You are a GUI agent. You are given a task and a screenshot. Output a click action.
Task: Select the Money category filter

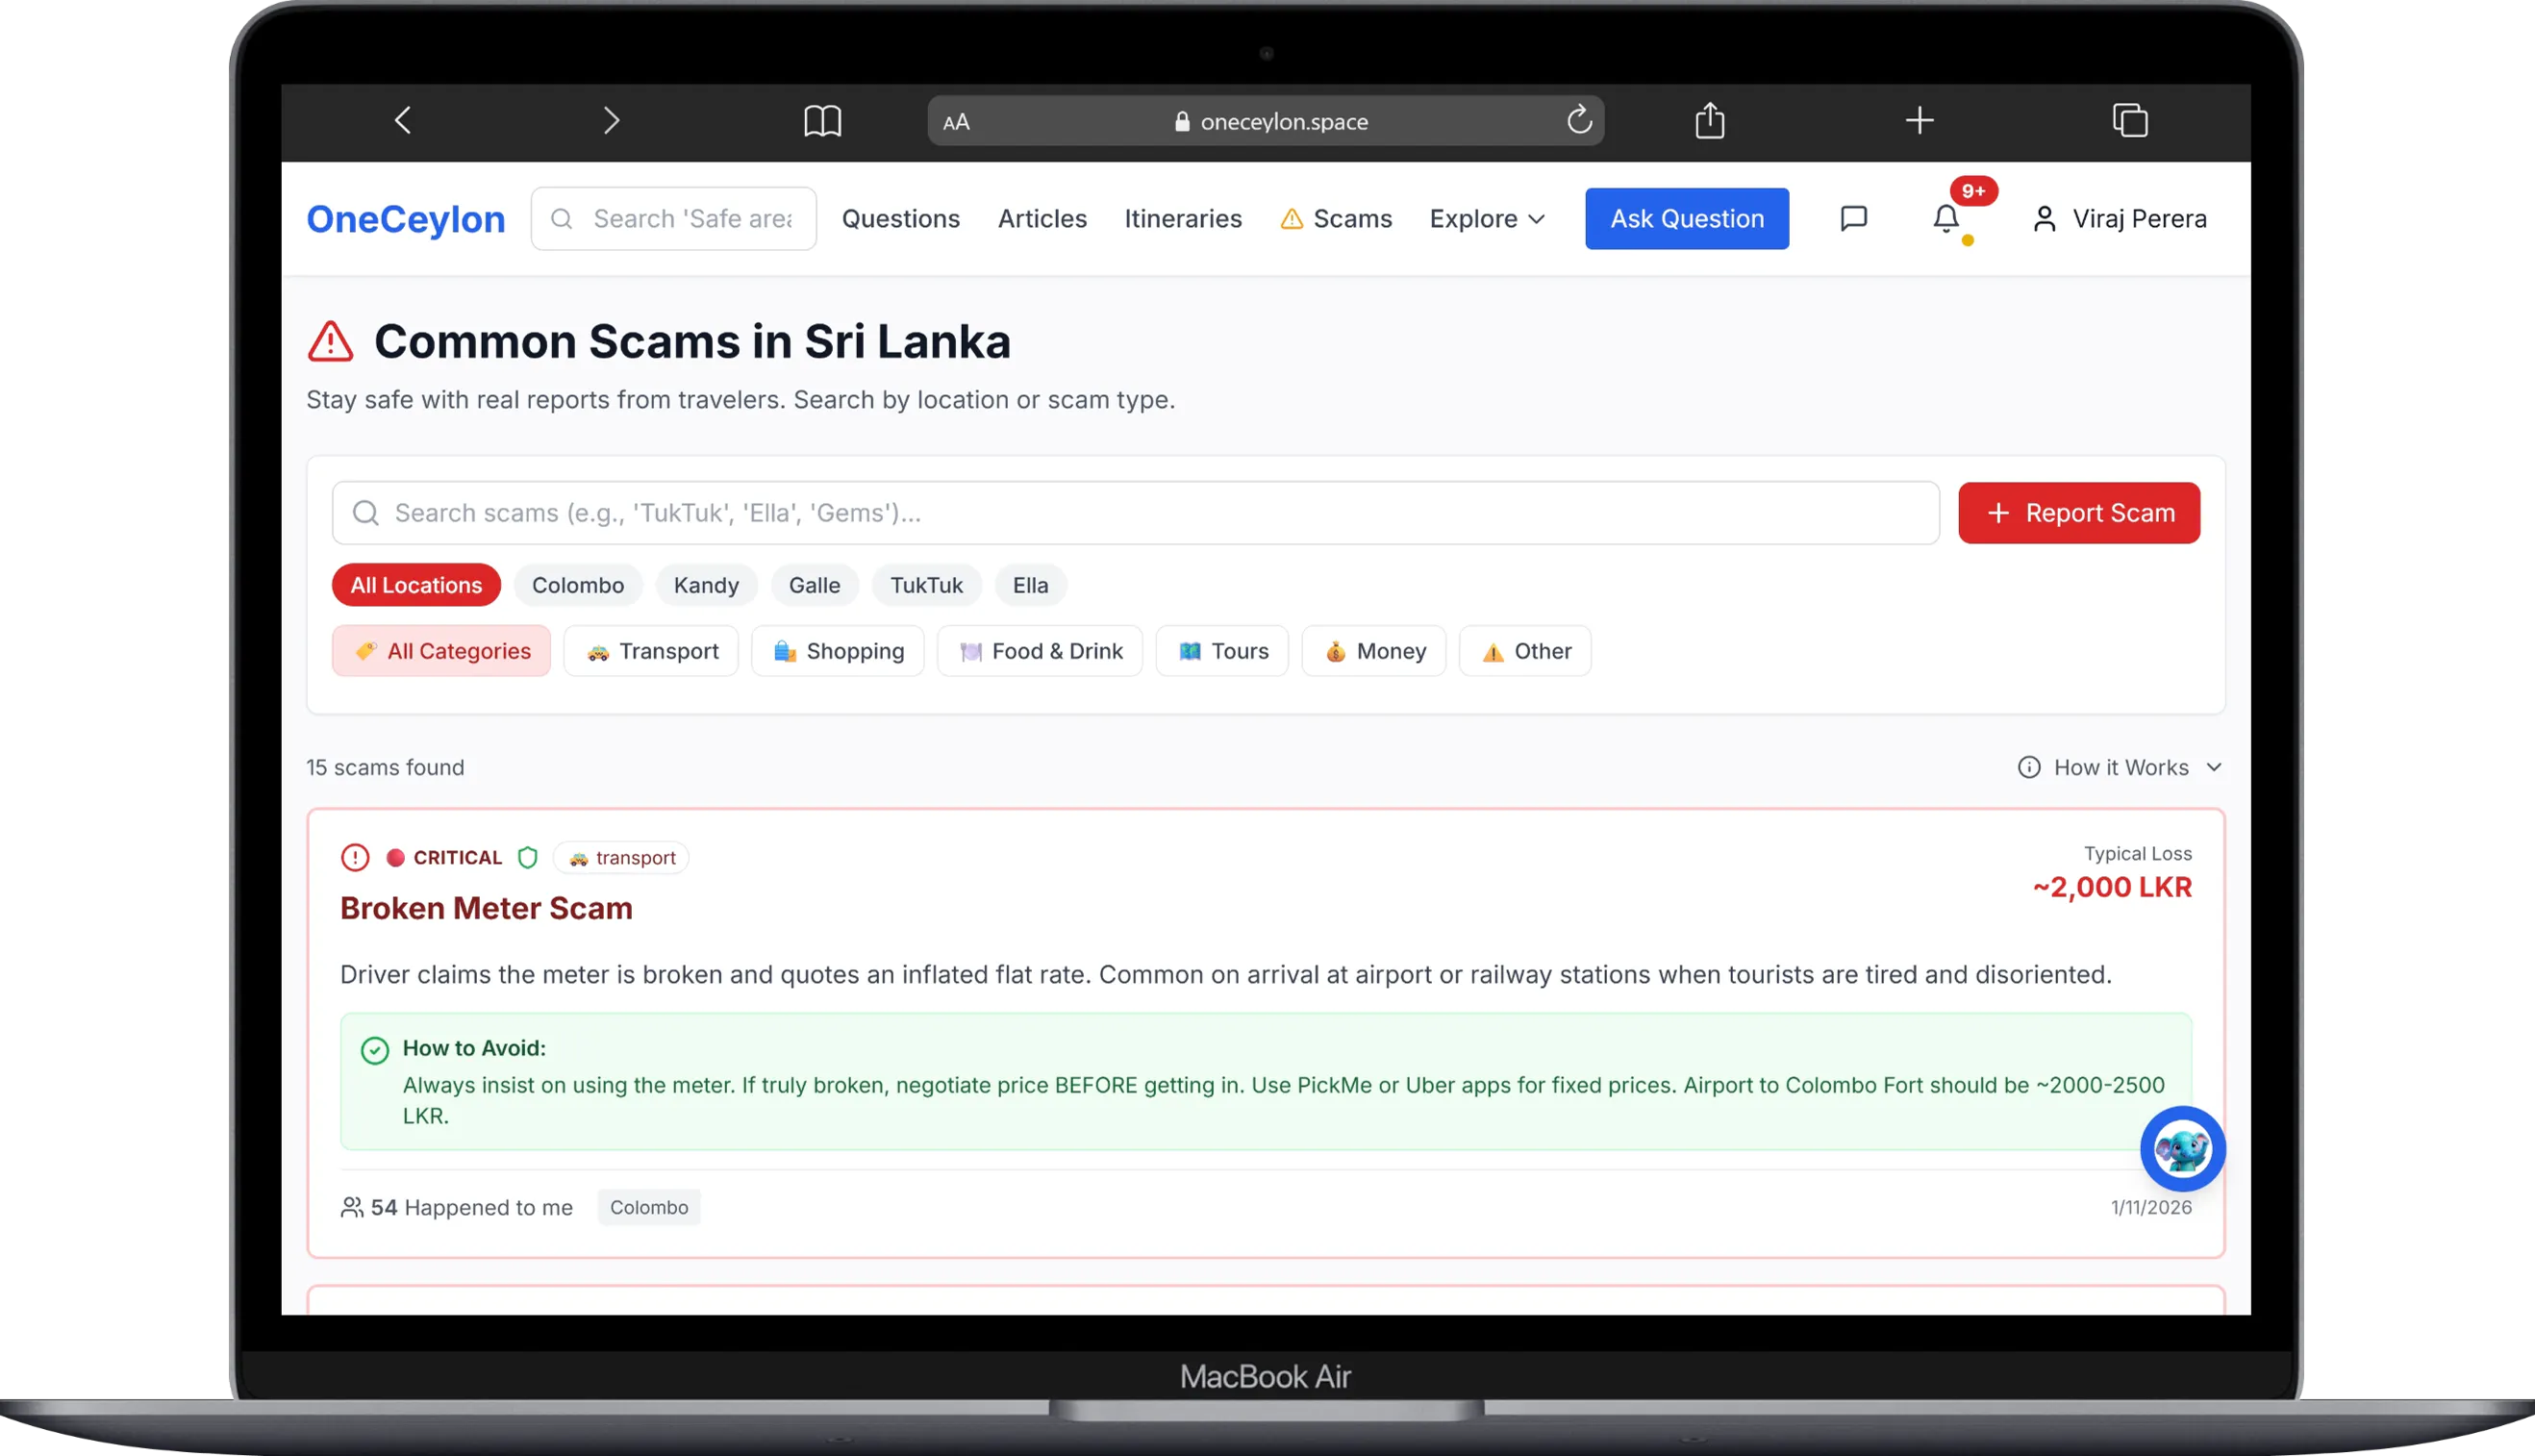[x=1374, y=651]
